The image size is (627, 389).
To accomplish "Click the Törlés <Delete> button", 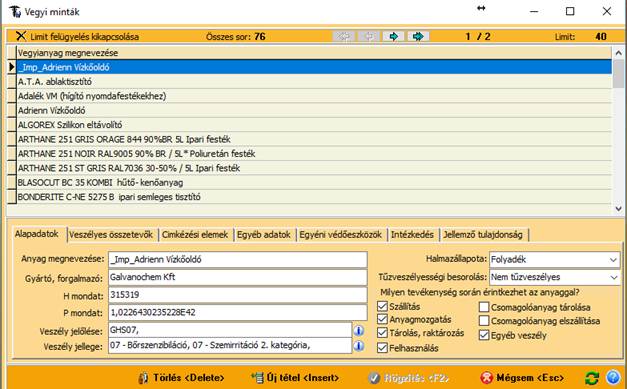I will tap(181, 377).
